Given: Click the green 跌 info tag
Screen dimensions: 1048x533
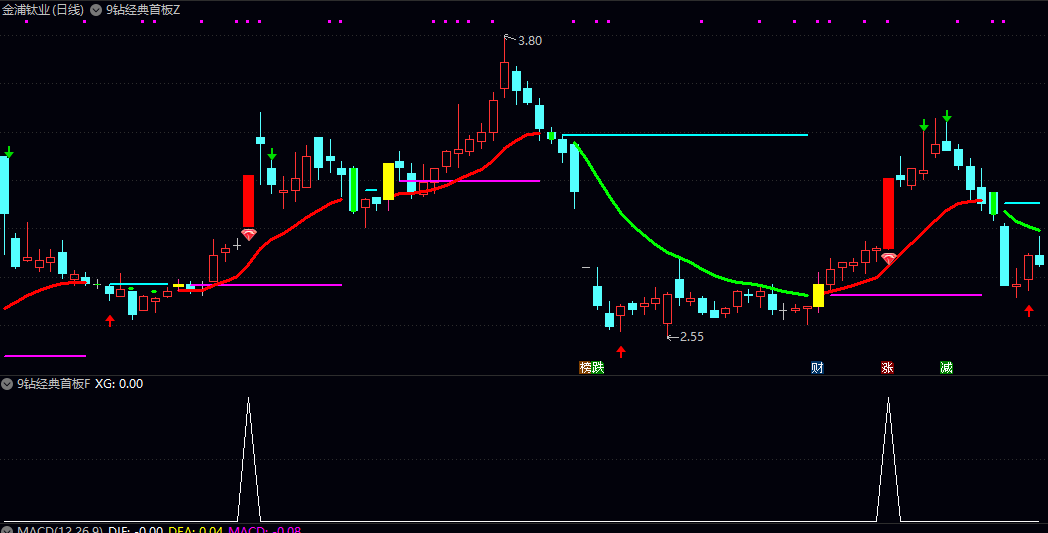Looking at the screenshot, I should click(x=598, y=367).
